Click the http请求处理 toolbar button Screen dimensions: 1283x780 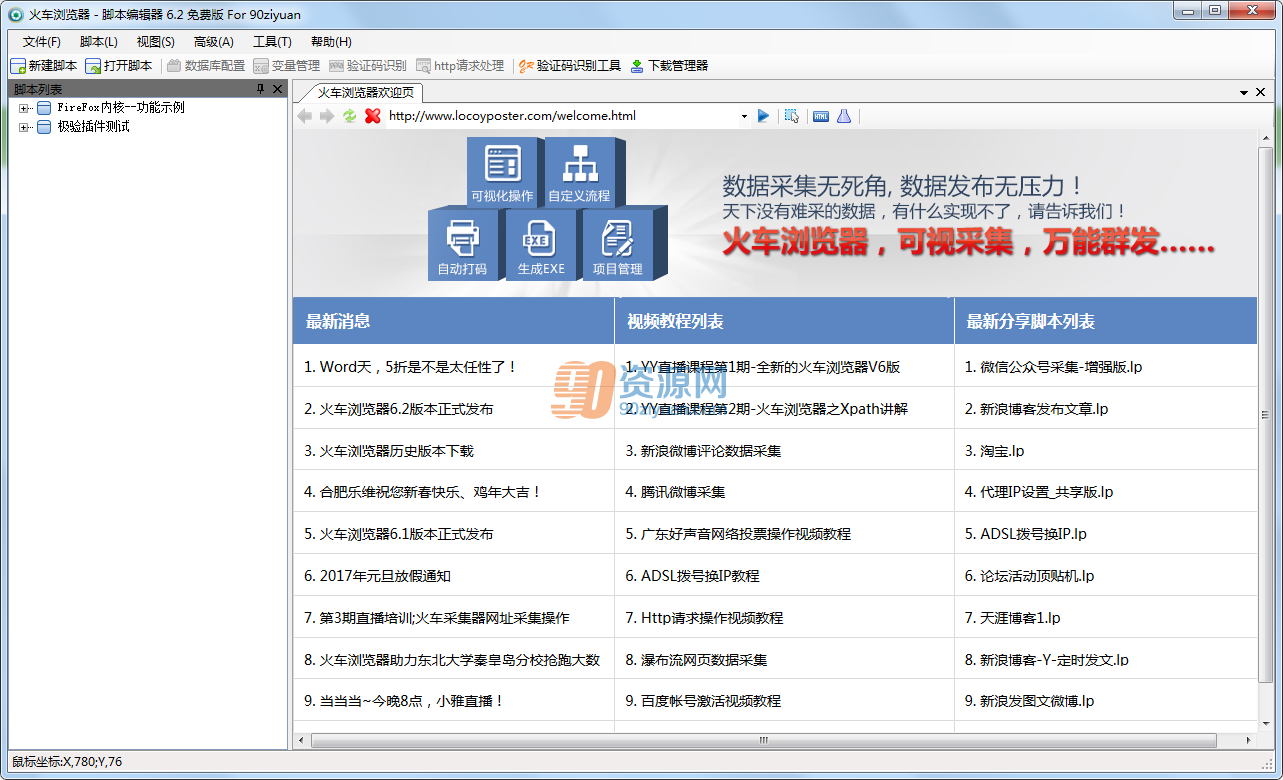tap(460, 66)
